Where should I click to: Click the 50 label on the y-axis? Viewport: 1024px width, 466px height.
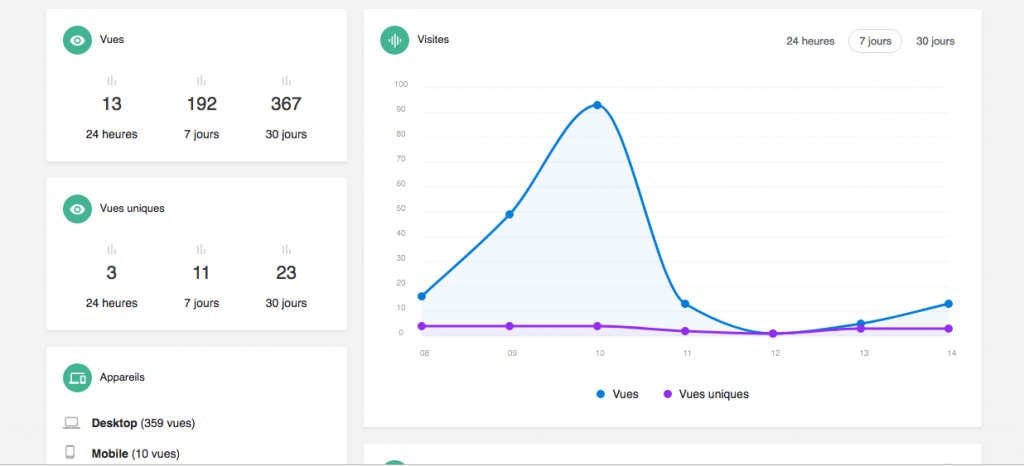pos(401,208)
